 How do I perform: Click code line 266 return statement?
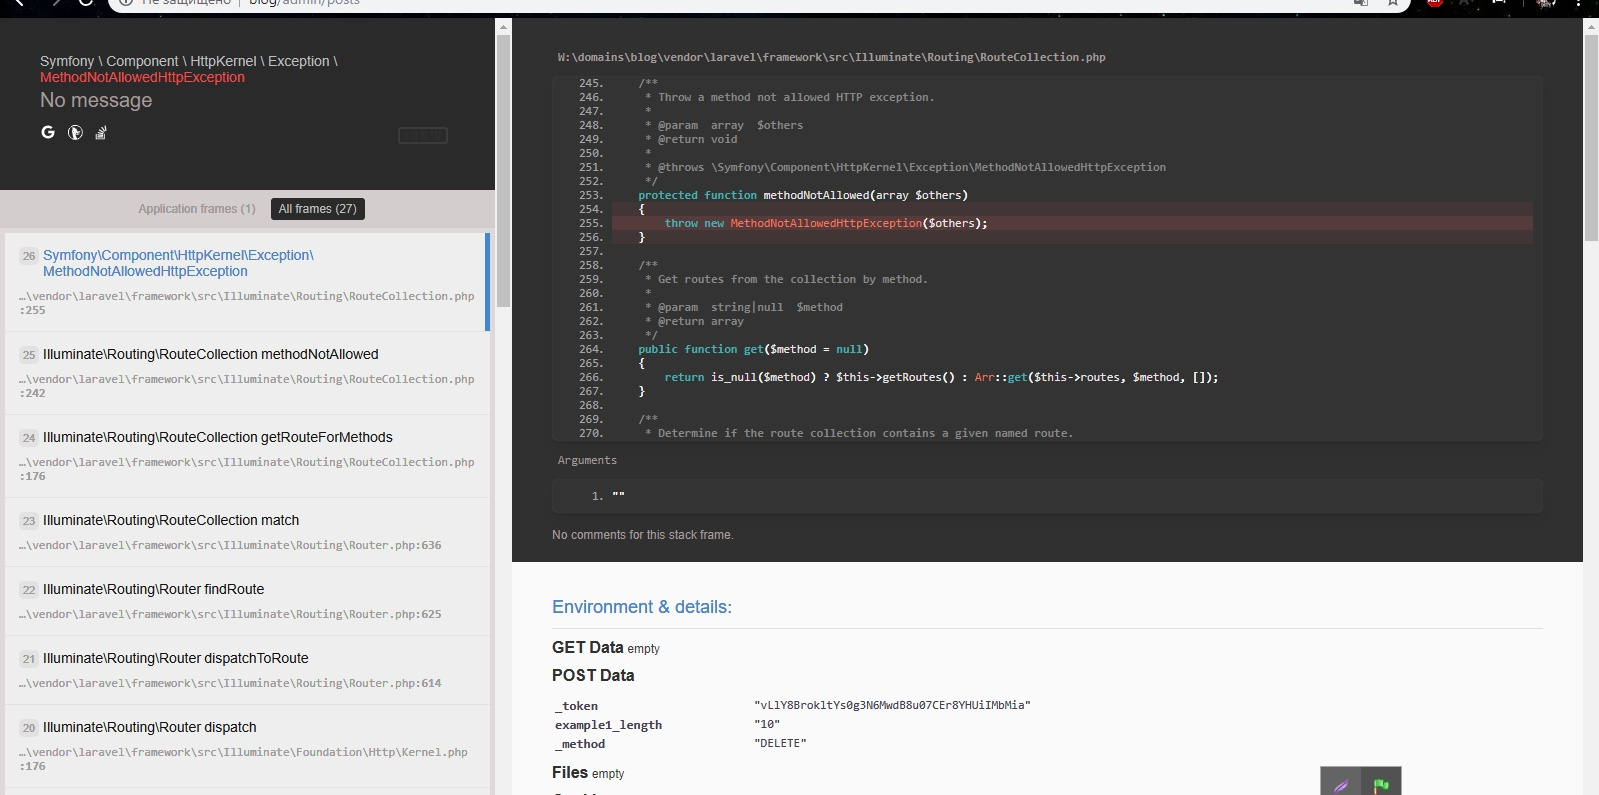(941, 377)
